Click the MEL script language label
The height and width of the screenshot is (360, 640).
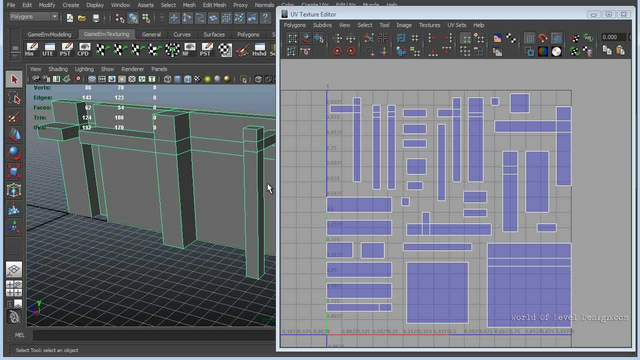pos(19,335)
